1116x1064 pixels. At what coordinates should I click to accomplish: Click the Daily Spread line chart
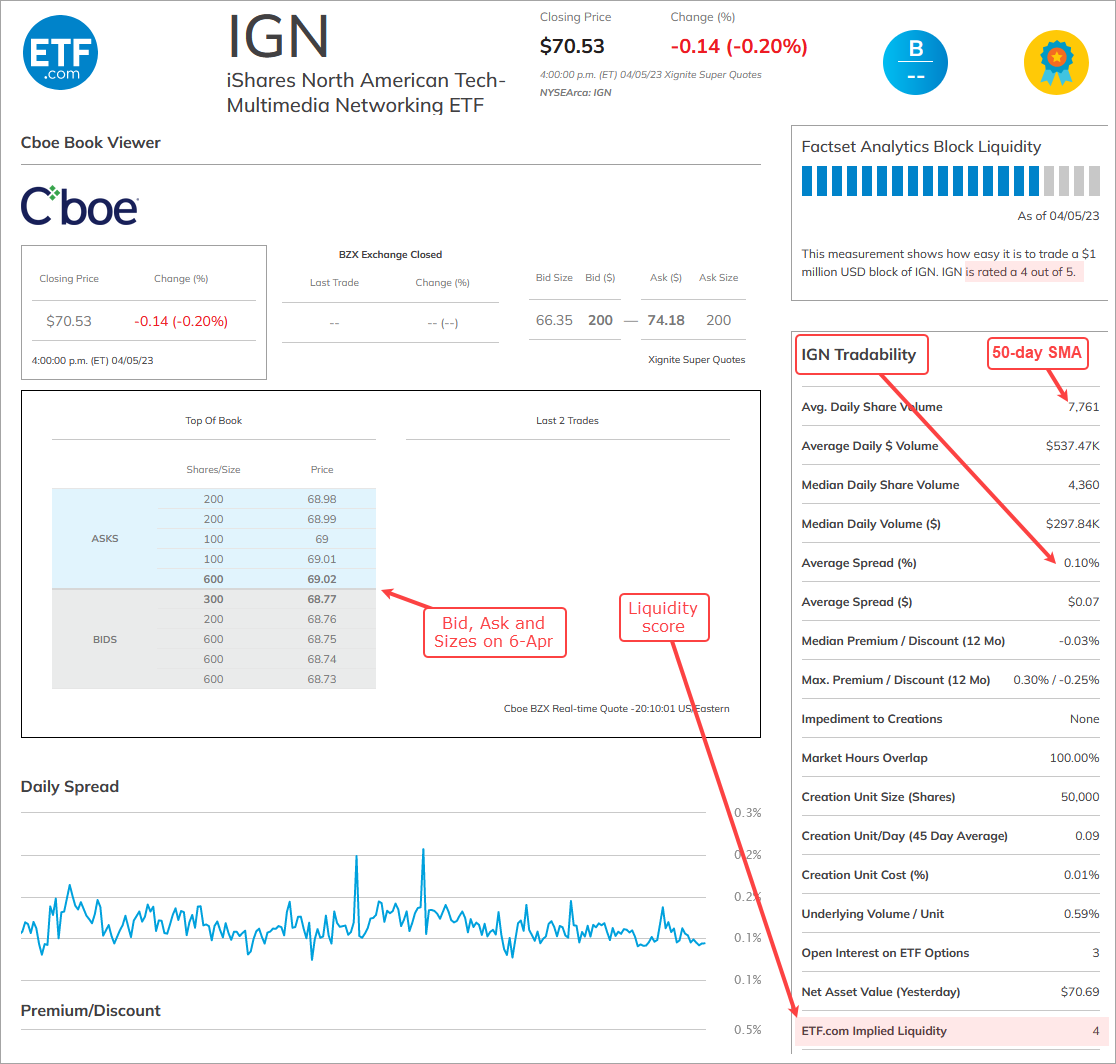coord(363,904)
